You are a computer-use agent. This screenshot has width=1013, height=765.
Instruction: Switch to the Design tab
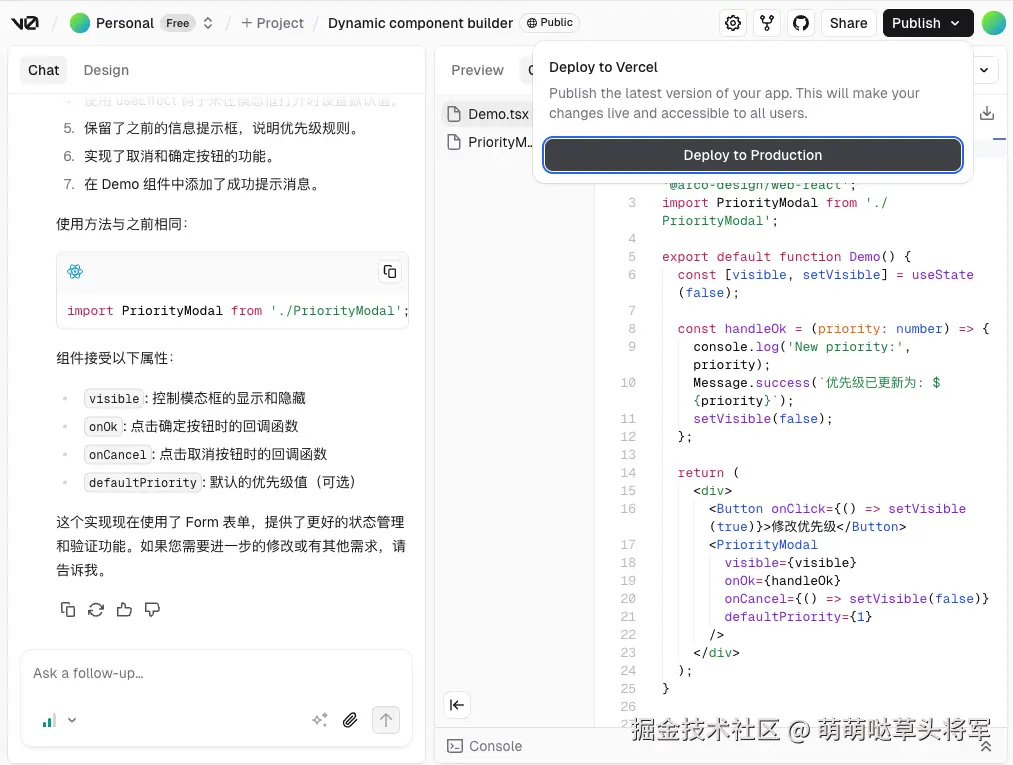105,70
